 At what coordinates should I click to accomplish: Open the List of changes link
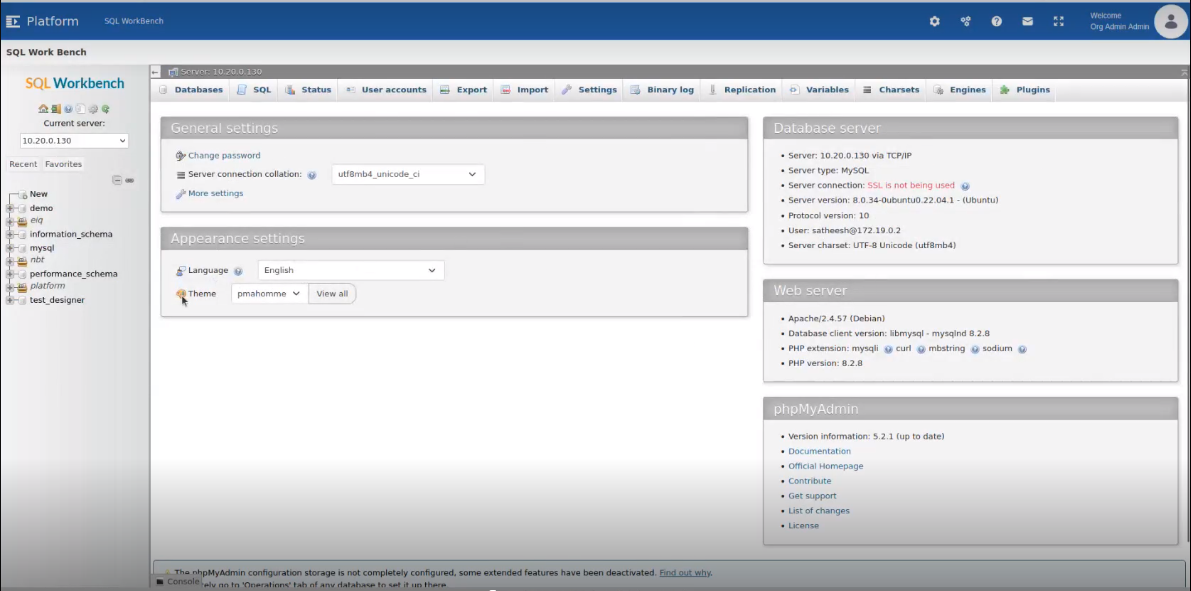pos(819,511)
